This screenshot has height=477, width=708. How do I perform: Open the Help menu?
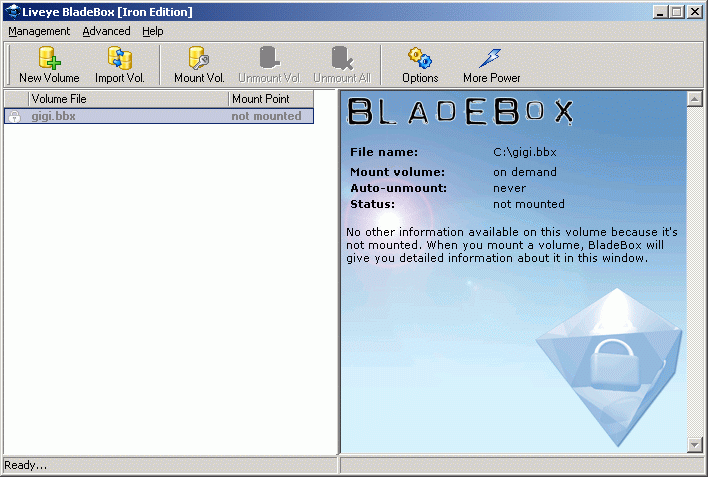pyautogui.click(x=152, y=32)
